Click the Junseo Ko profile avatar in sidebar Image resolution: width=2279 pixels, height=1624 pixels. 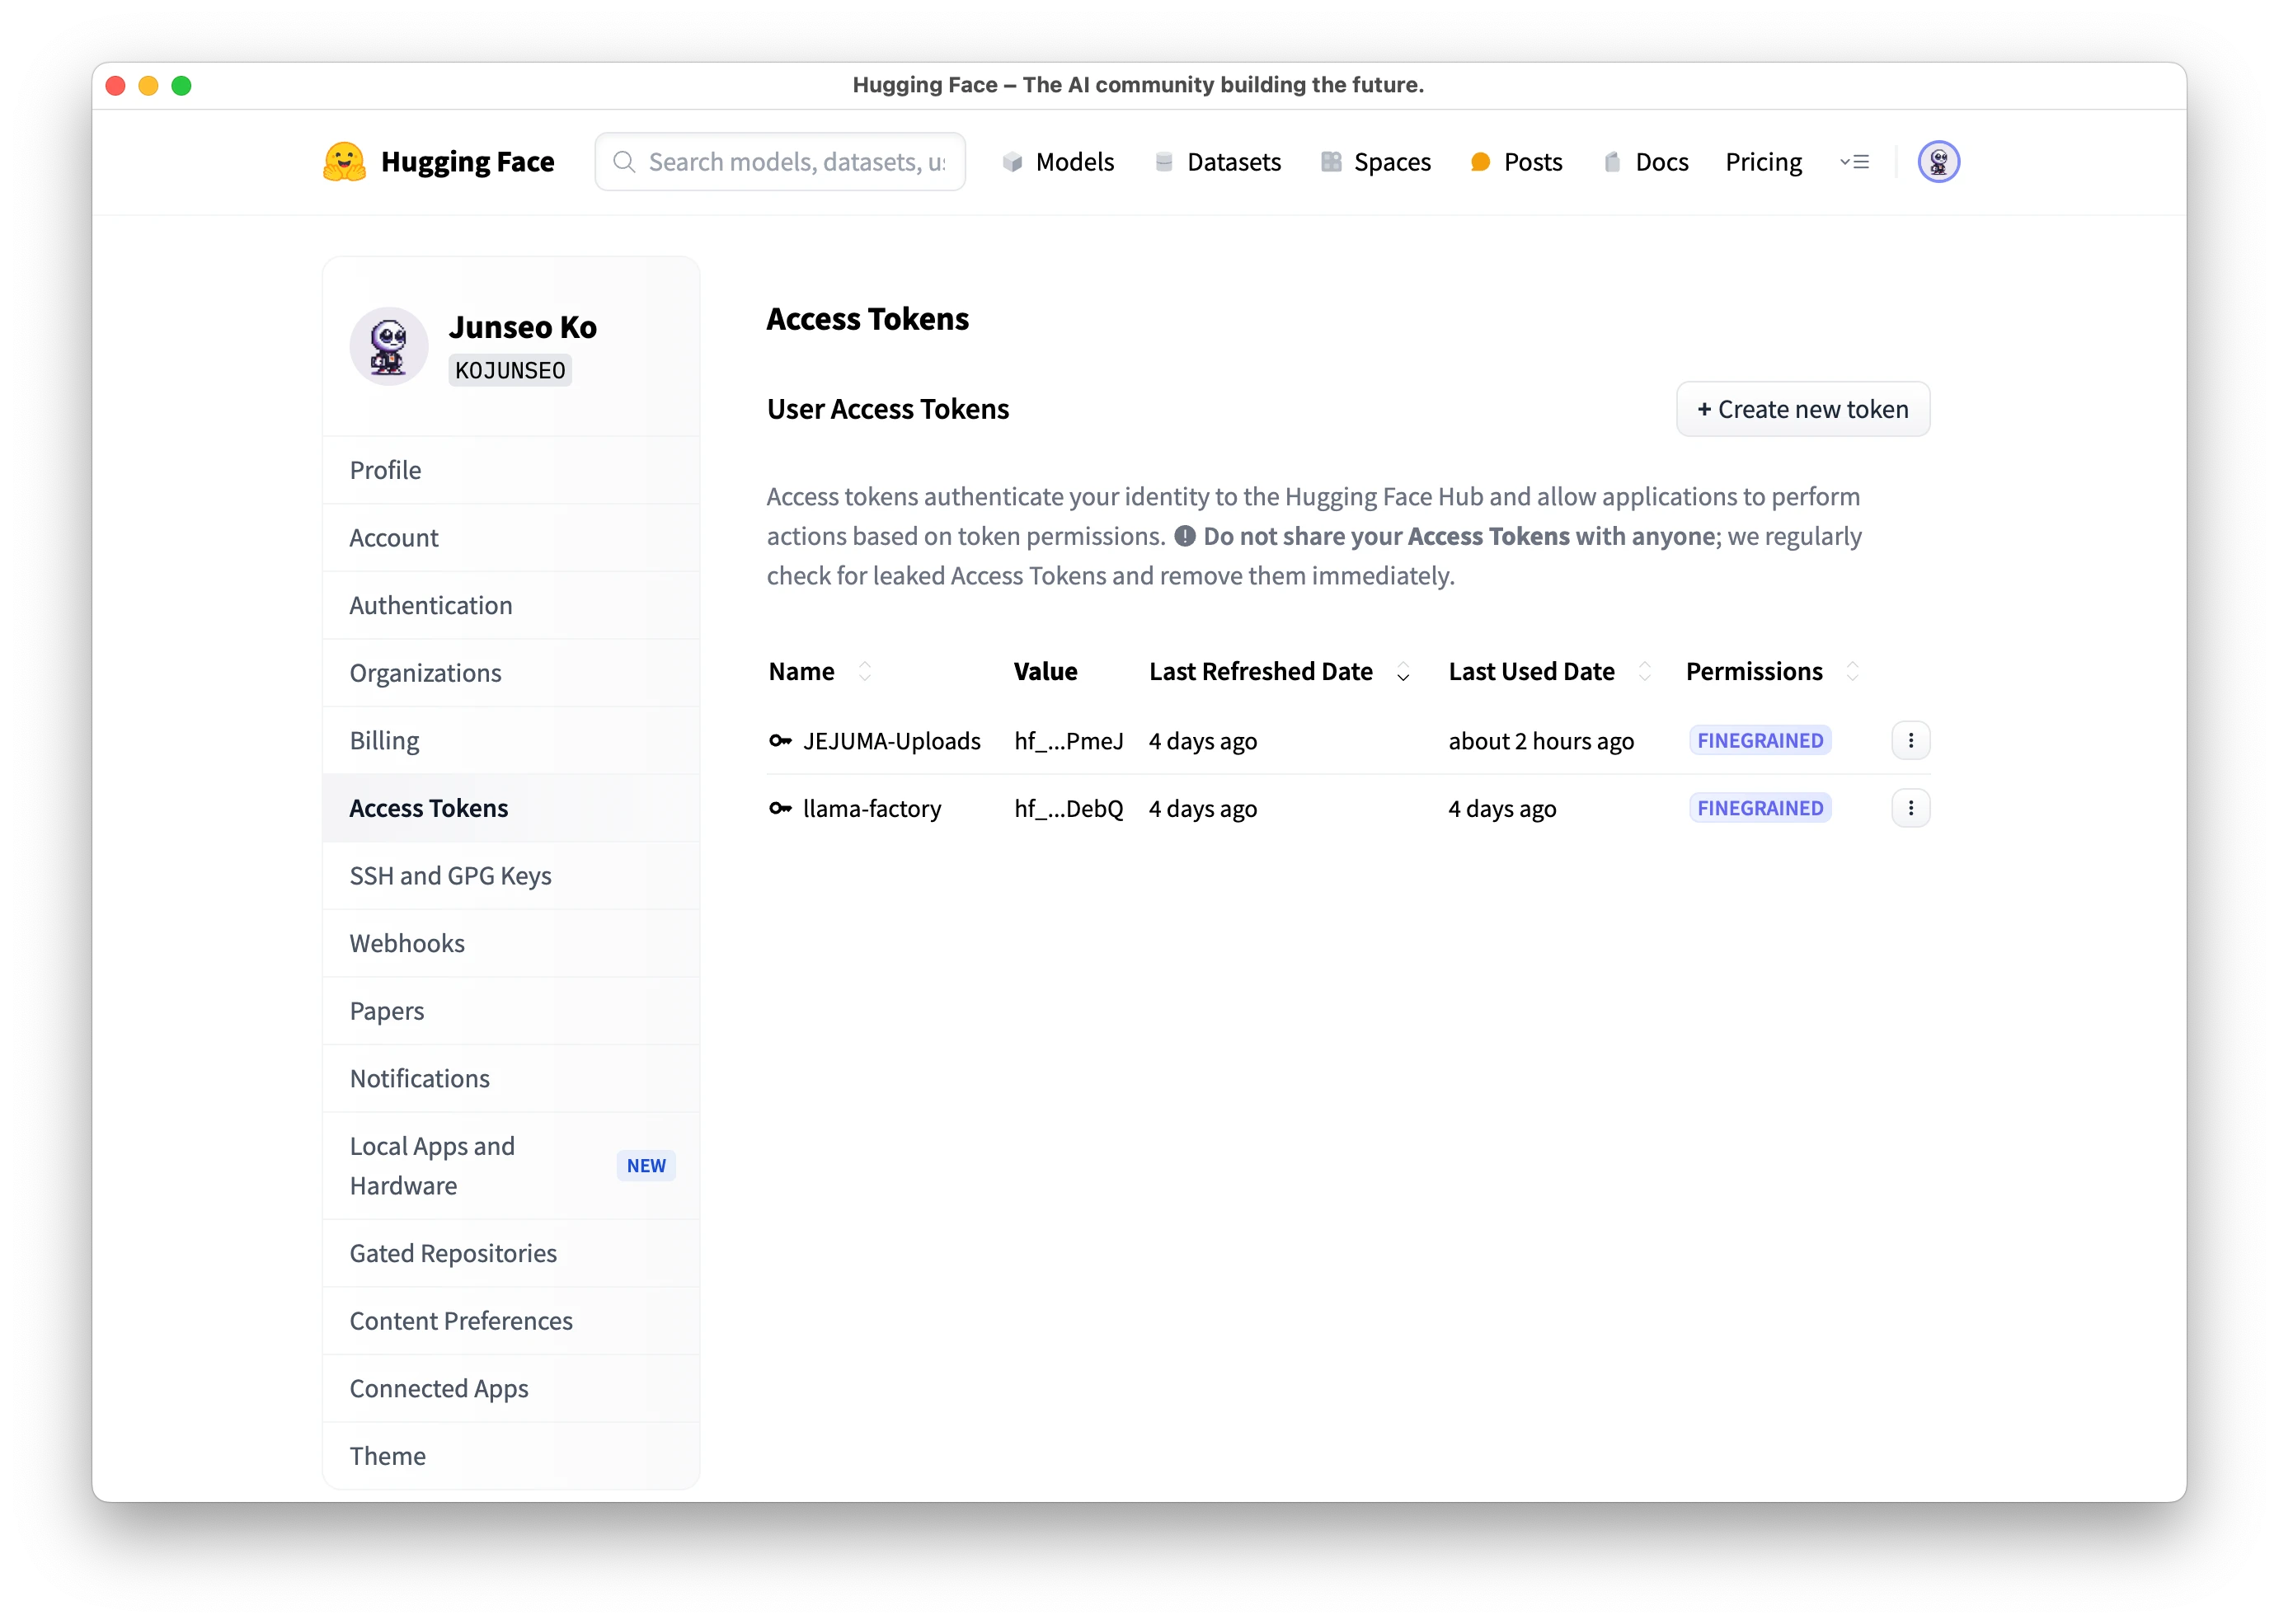pyautogui.click(x=389, y=346)
